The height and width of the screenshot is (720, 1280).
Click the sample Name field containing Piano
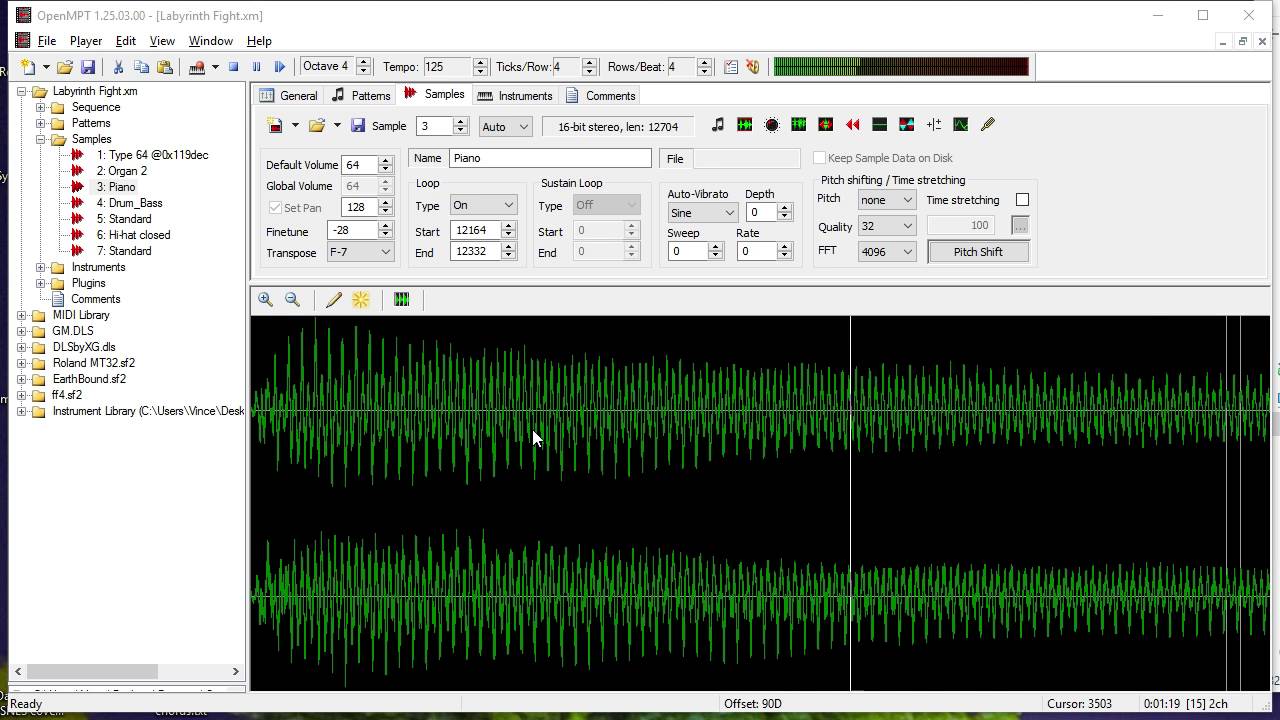click(x=550, y=158)
